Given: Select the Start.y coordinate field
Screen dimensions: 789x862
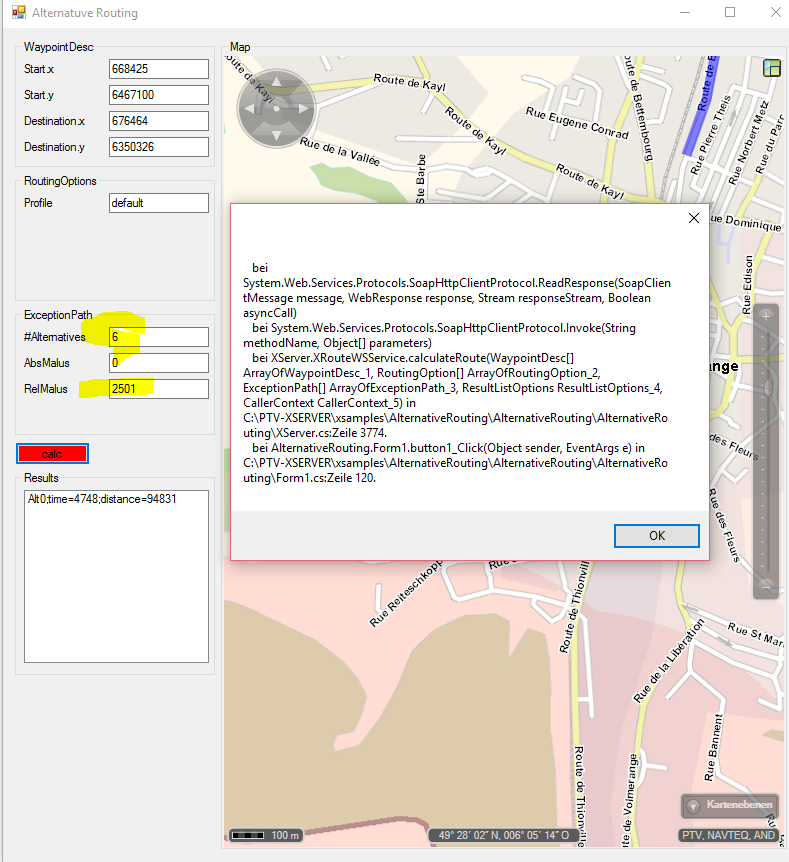Looking at the screenshot, I should 158,95.
